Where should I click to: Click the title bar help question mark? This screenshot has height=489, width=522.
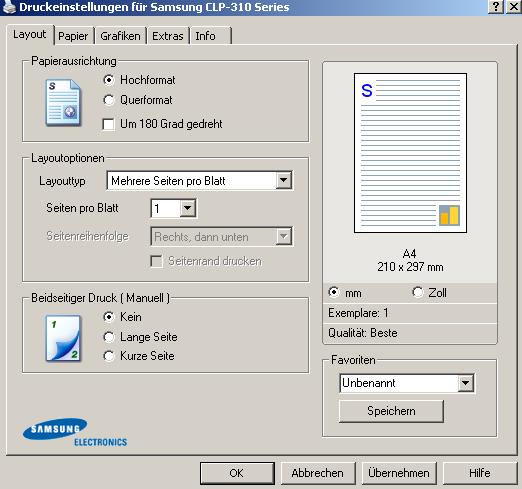[496, 7]
